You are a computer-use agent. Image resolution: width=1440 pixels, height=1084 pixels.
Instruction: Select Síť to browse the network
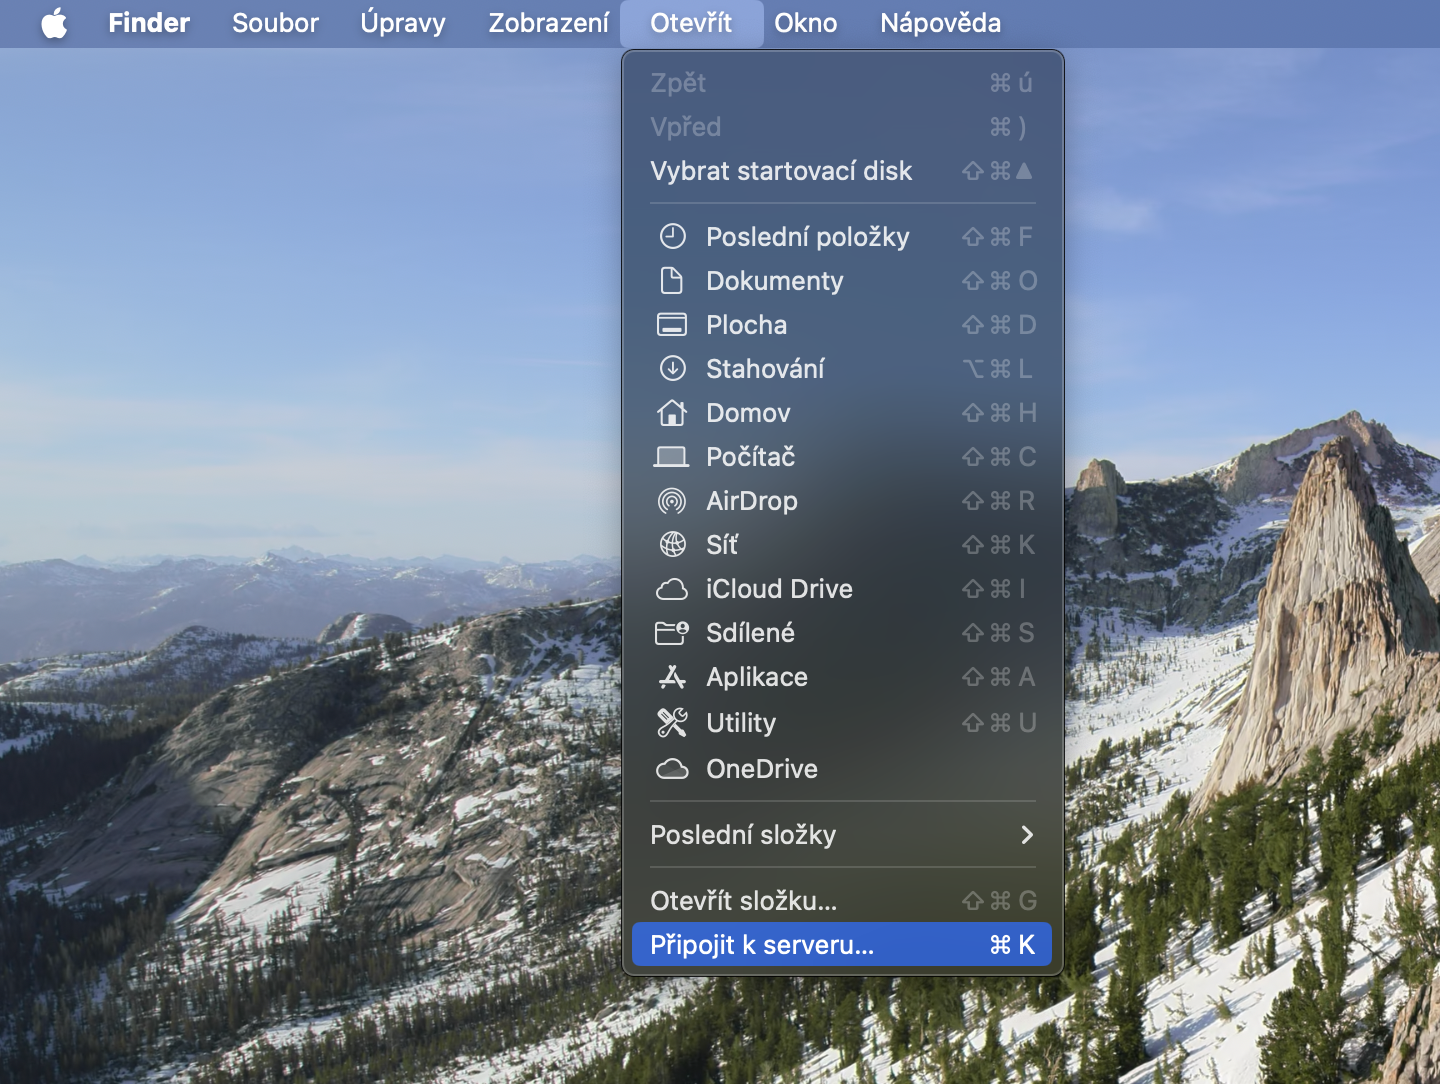pyautogui.click(x=722, y=545)
